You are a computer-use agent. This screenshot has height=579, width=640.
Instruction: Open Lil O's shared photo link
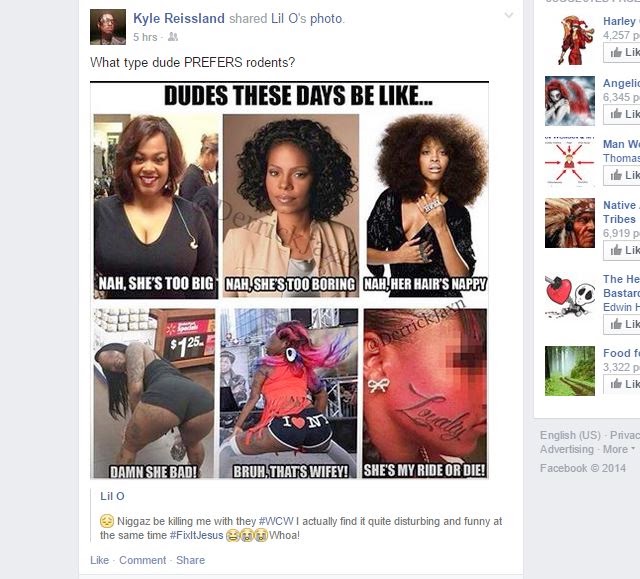tap(307, 19)
